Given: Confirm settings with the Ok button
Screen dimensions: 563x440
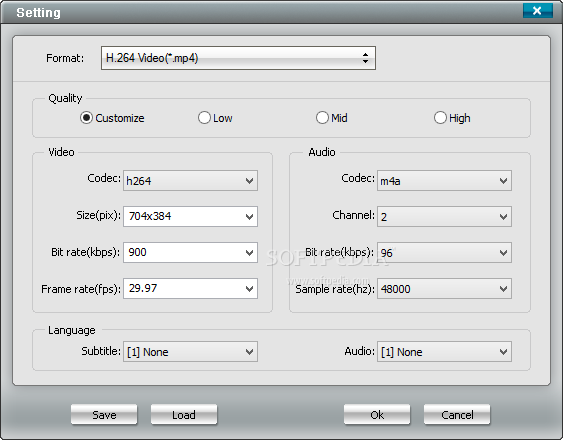Looking at the screenshot, I should 377,414.
